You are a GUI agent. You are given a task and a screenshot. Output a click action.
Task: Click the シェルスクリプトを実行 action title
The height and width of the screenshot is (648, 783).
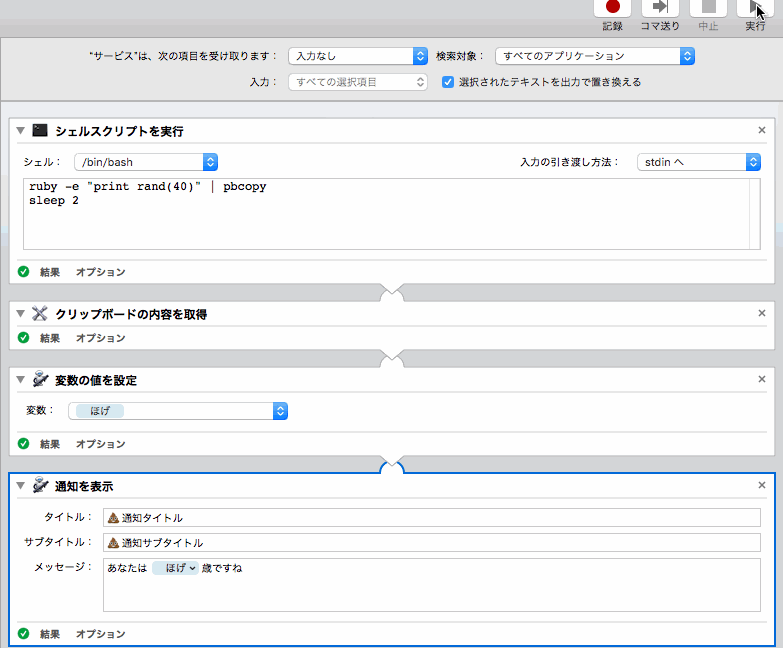pos(119,131)
